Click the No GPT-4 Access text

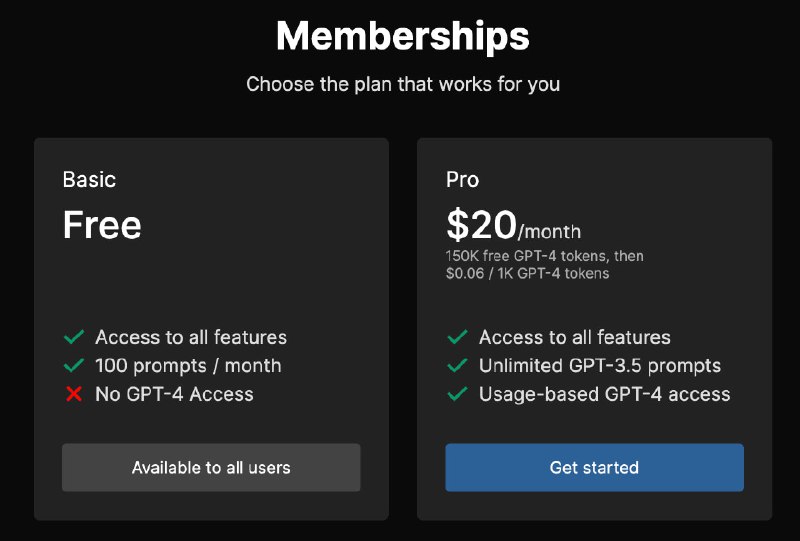pyautogui.click(x=174, y=394)
